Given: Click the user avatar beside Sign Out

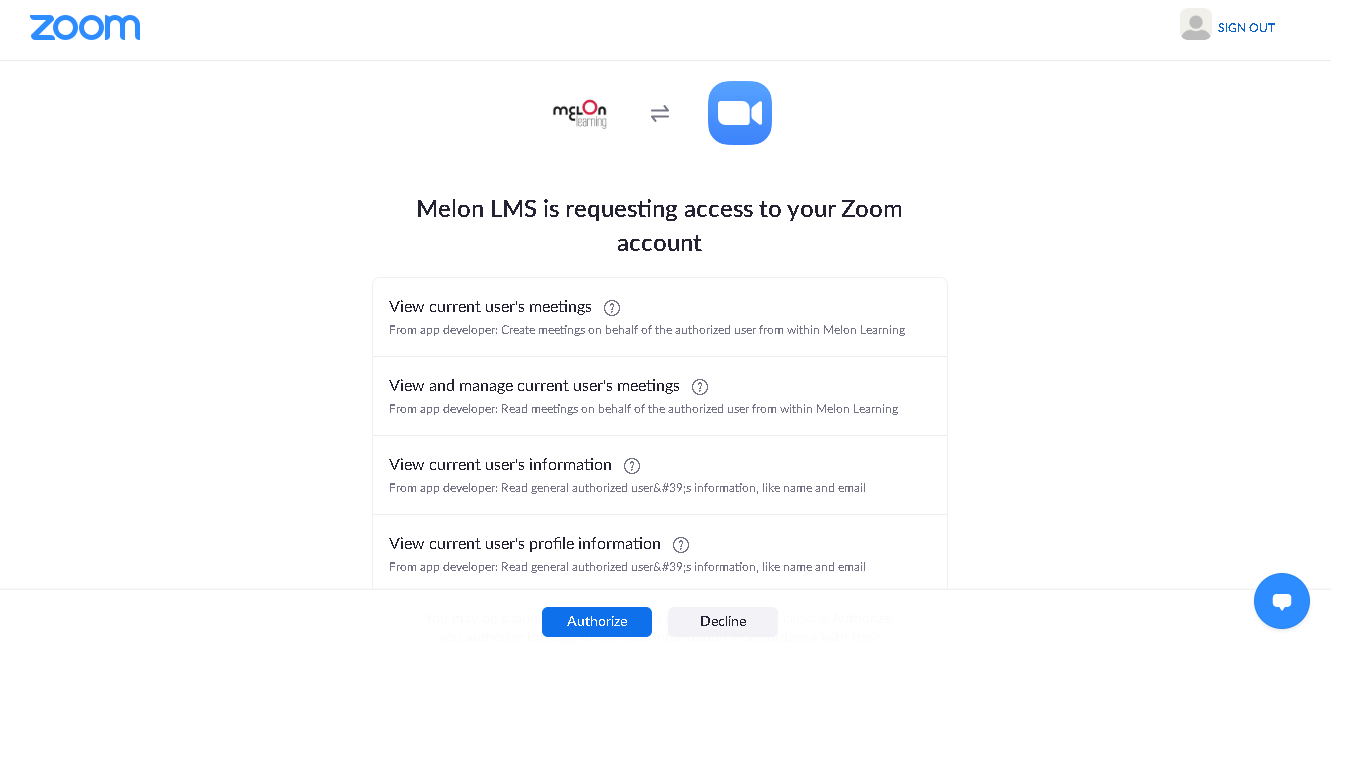Looking at the screenshot, I should [1195, 25].
